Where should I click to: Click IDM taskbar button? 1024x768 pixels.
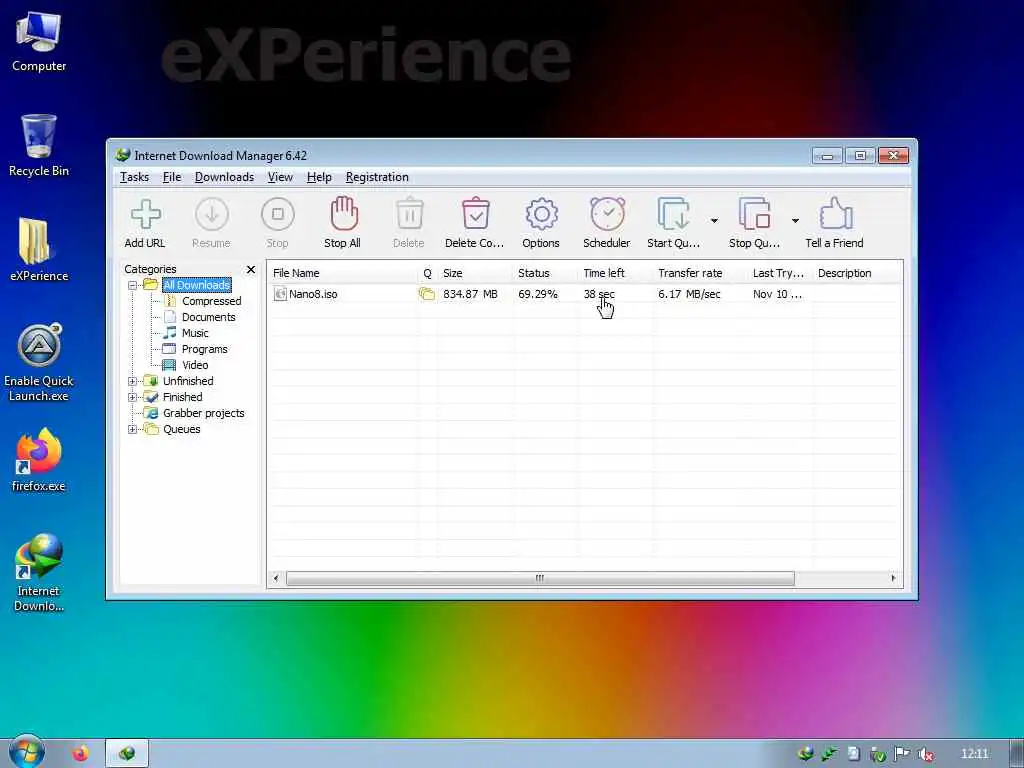[127, 754]
